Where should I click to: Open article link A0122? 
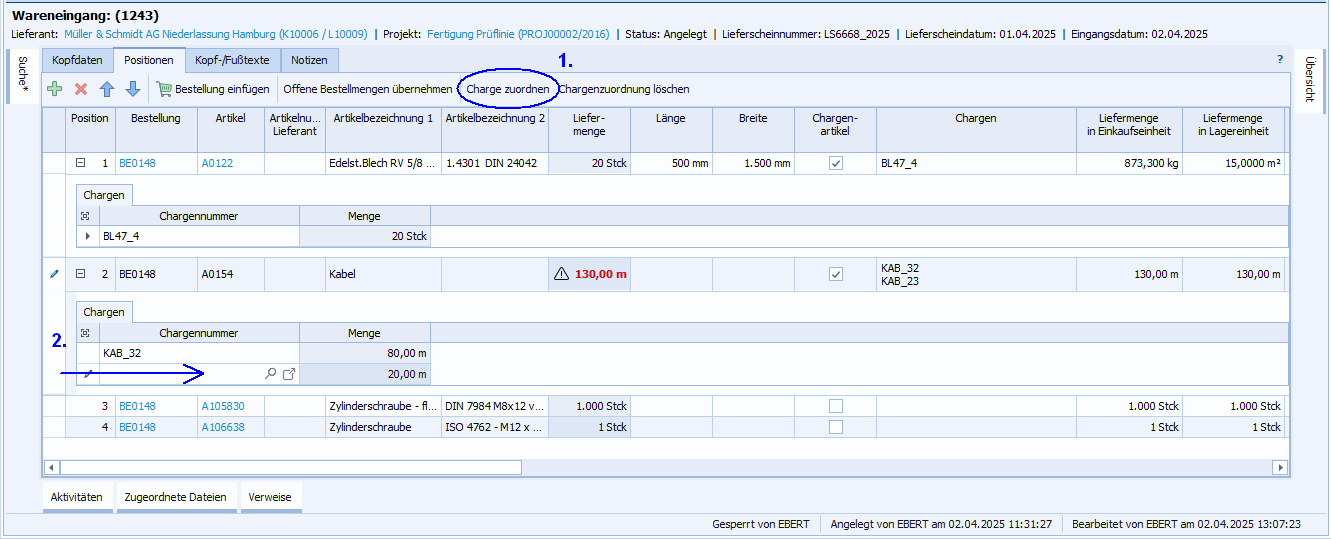pos(216,163)
